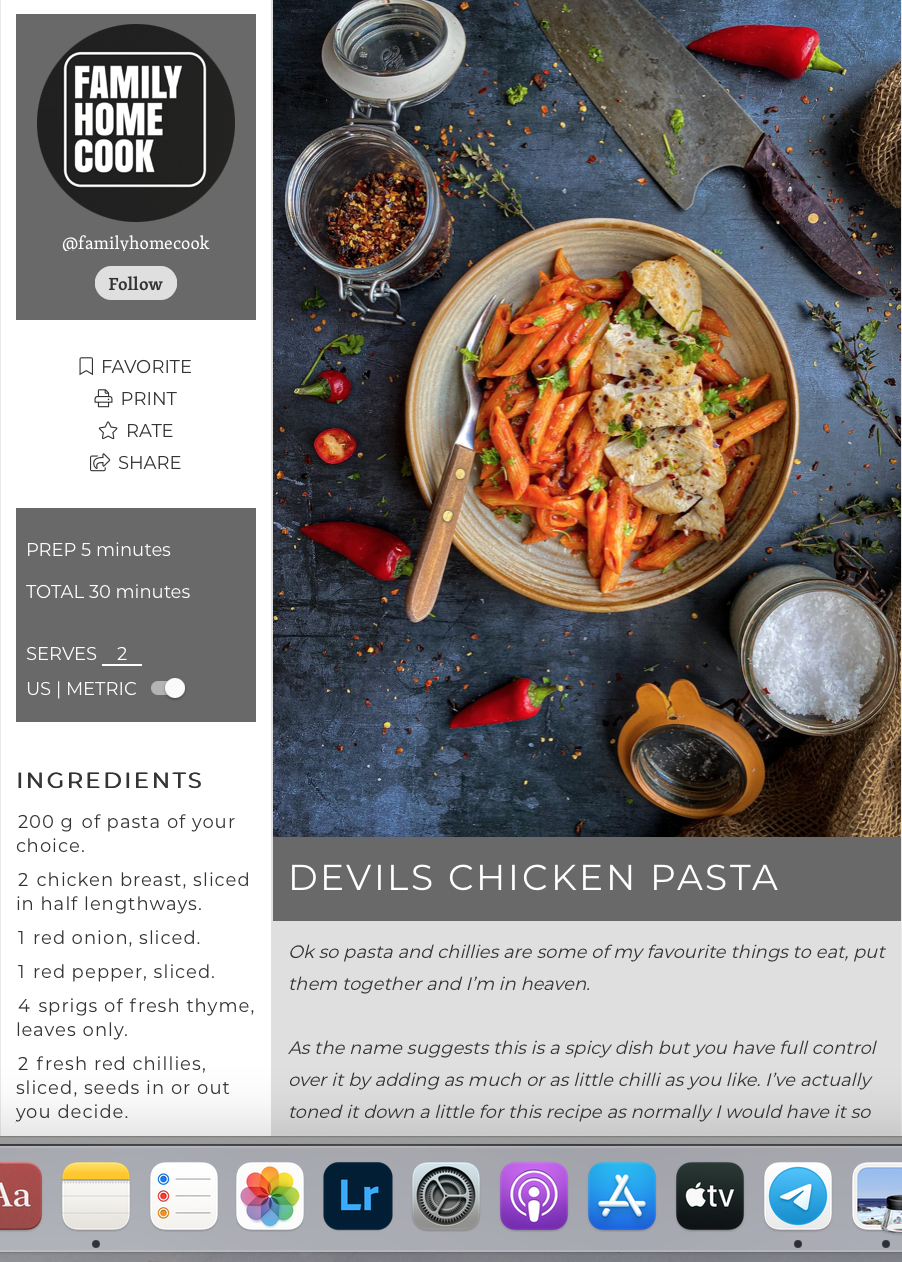
Task: Click the Favorite bookmark icon
Action: pos(86,367)
